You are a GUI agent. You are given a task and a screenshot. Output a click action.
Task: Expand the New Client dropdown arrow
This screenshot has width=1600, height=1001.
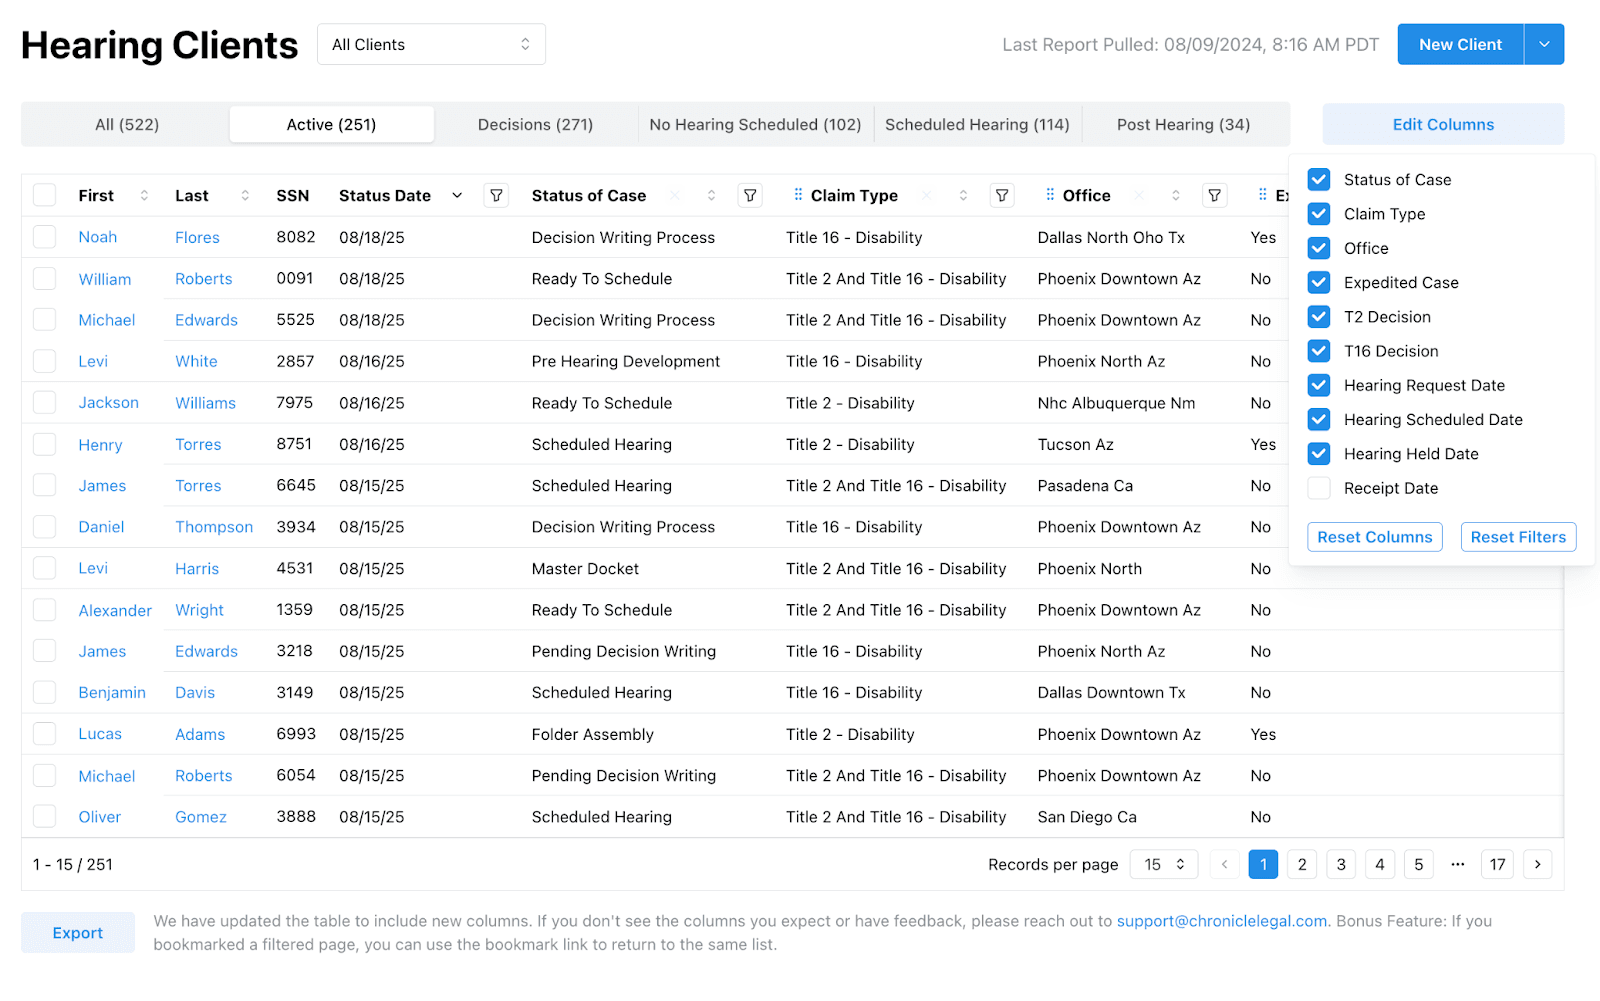click(x=1544, y=44)
